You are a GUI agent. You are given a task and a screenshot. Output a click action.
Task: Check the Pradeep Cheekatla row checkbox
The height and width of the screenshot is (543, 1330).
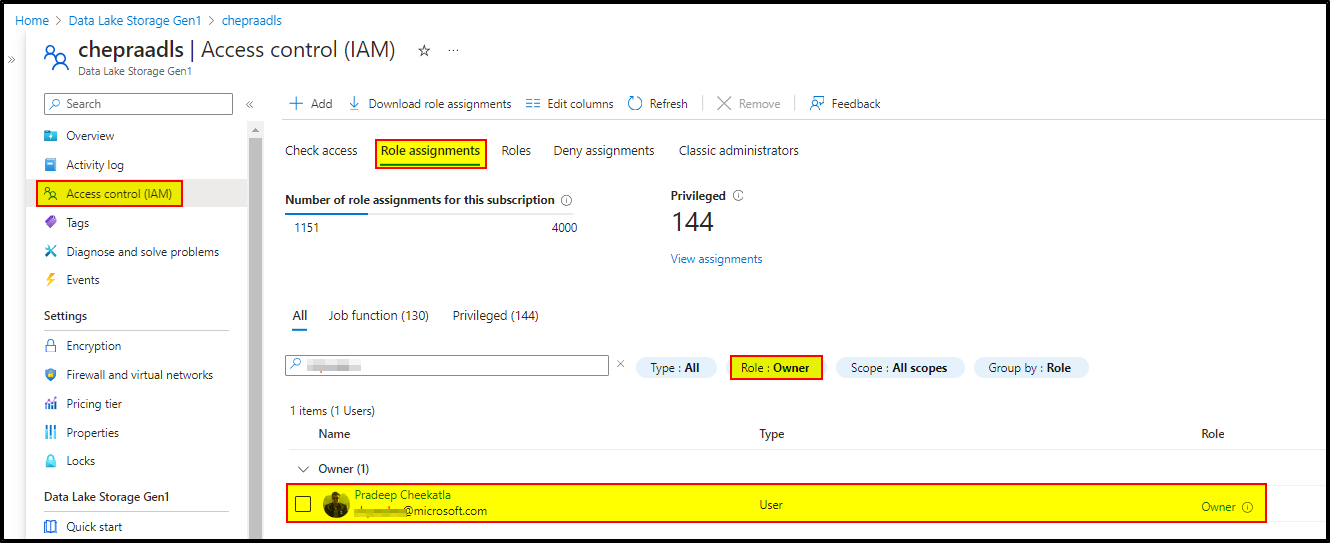pos(303,504)
